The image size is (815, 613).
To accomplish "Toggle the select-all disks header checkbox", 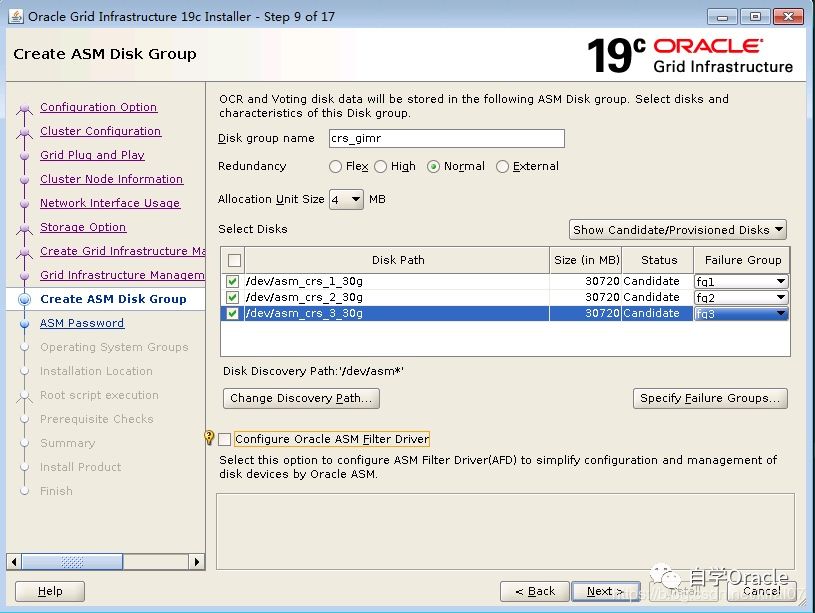I will (234, 260).
